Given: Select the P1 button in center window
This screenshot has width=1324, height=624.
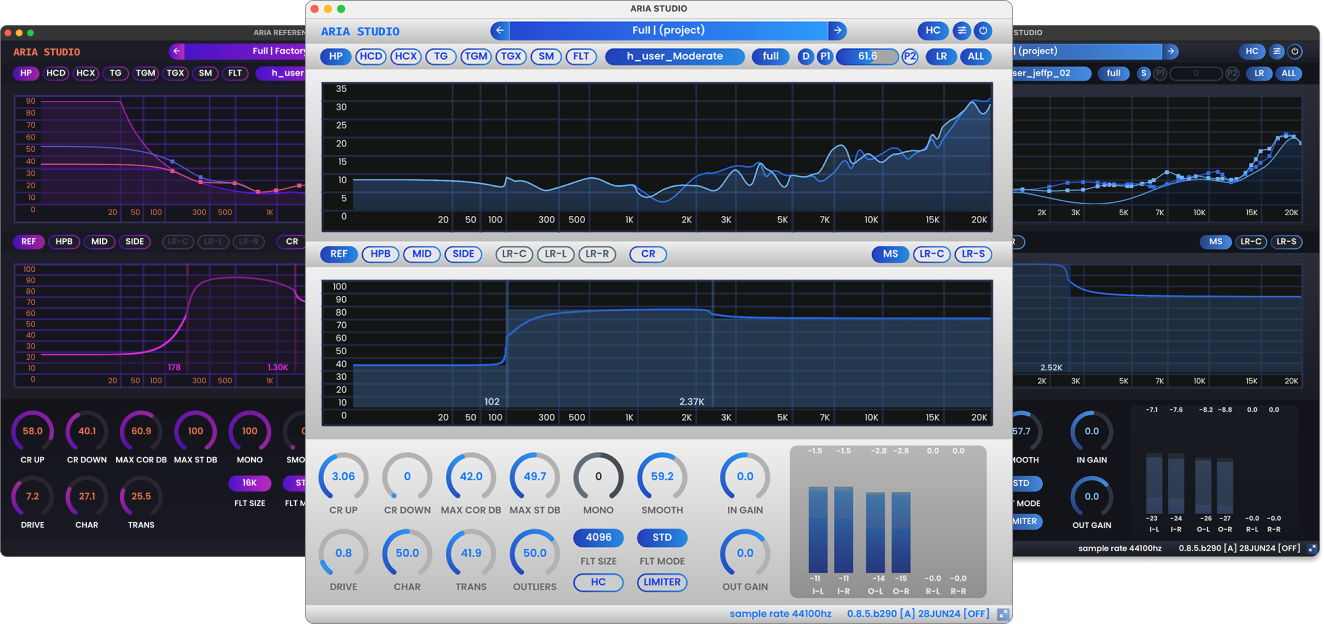Looking at the screenshot, I should click(x=825, y=57).
